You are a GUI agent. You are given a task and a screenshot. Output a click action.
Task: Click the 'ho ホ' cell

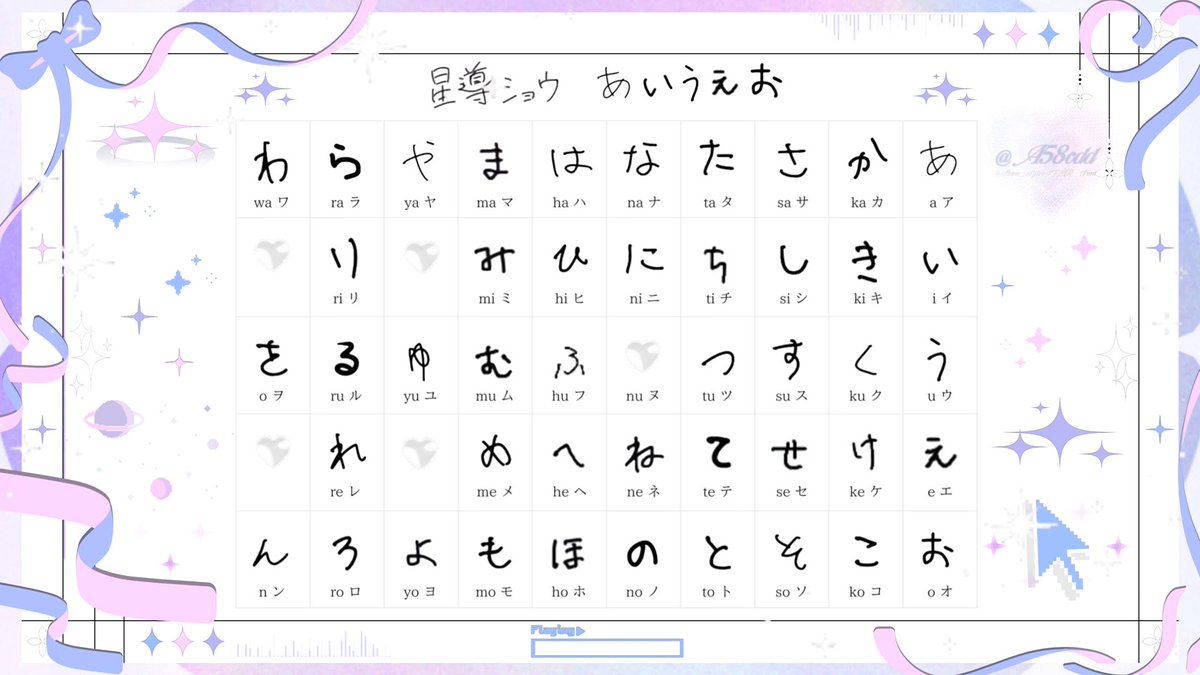569,559
